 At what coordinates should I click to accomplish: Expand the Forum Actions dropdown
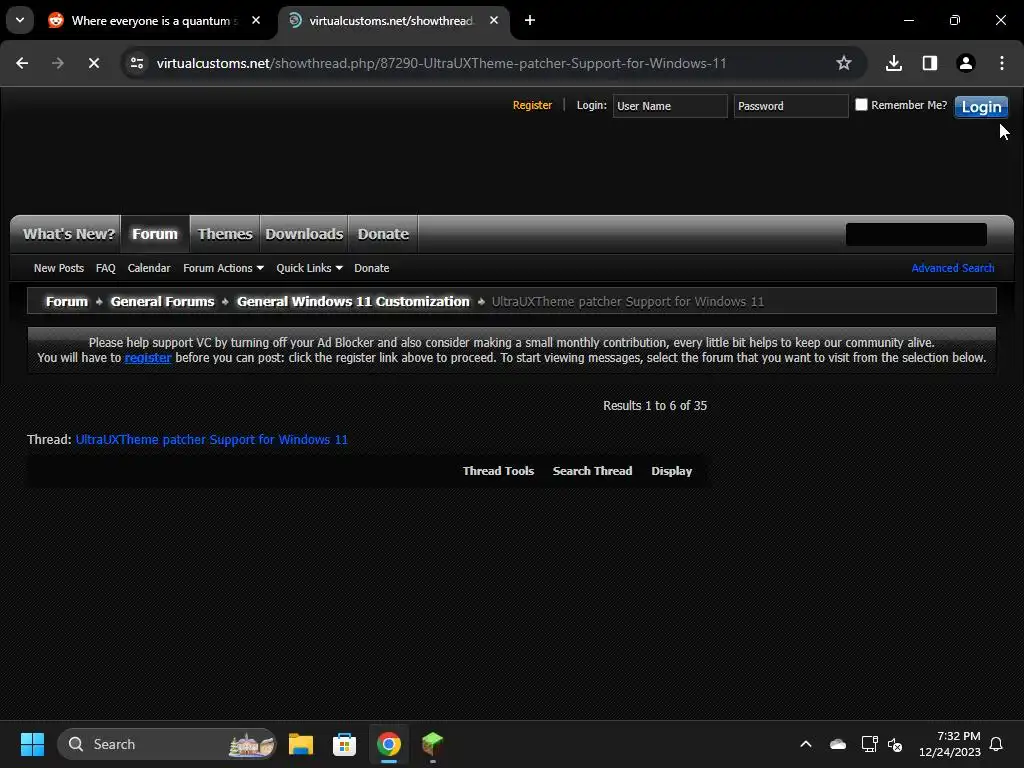[223, 268]
